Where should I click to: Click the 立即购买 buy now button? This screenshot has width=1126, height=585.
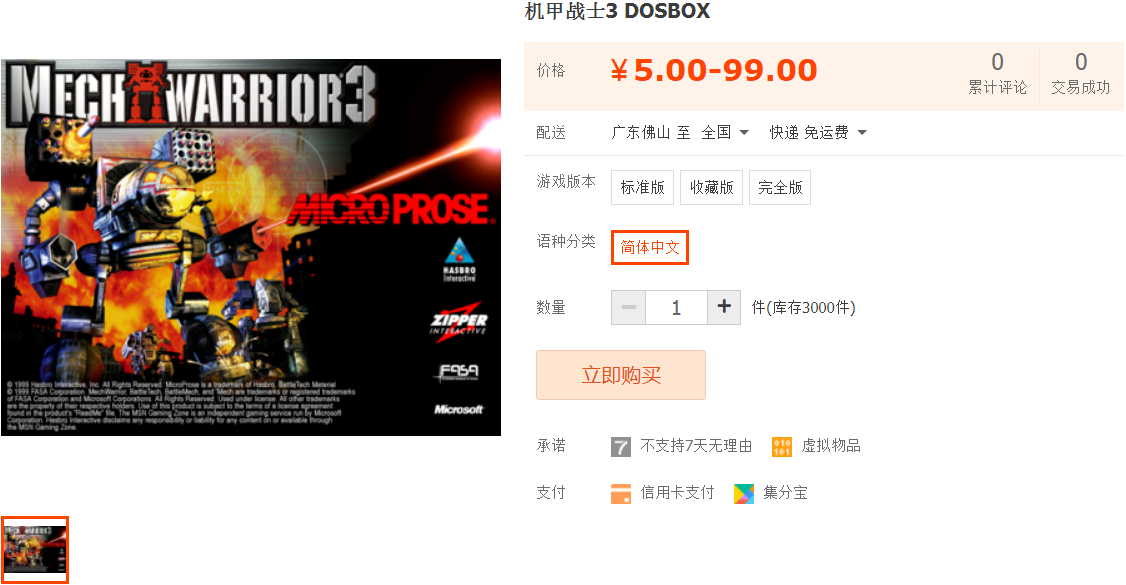pyautogui.click(x=621, y=375)
